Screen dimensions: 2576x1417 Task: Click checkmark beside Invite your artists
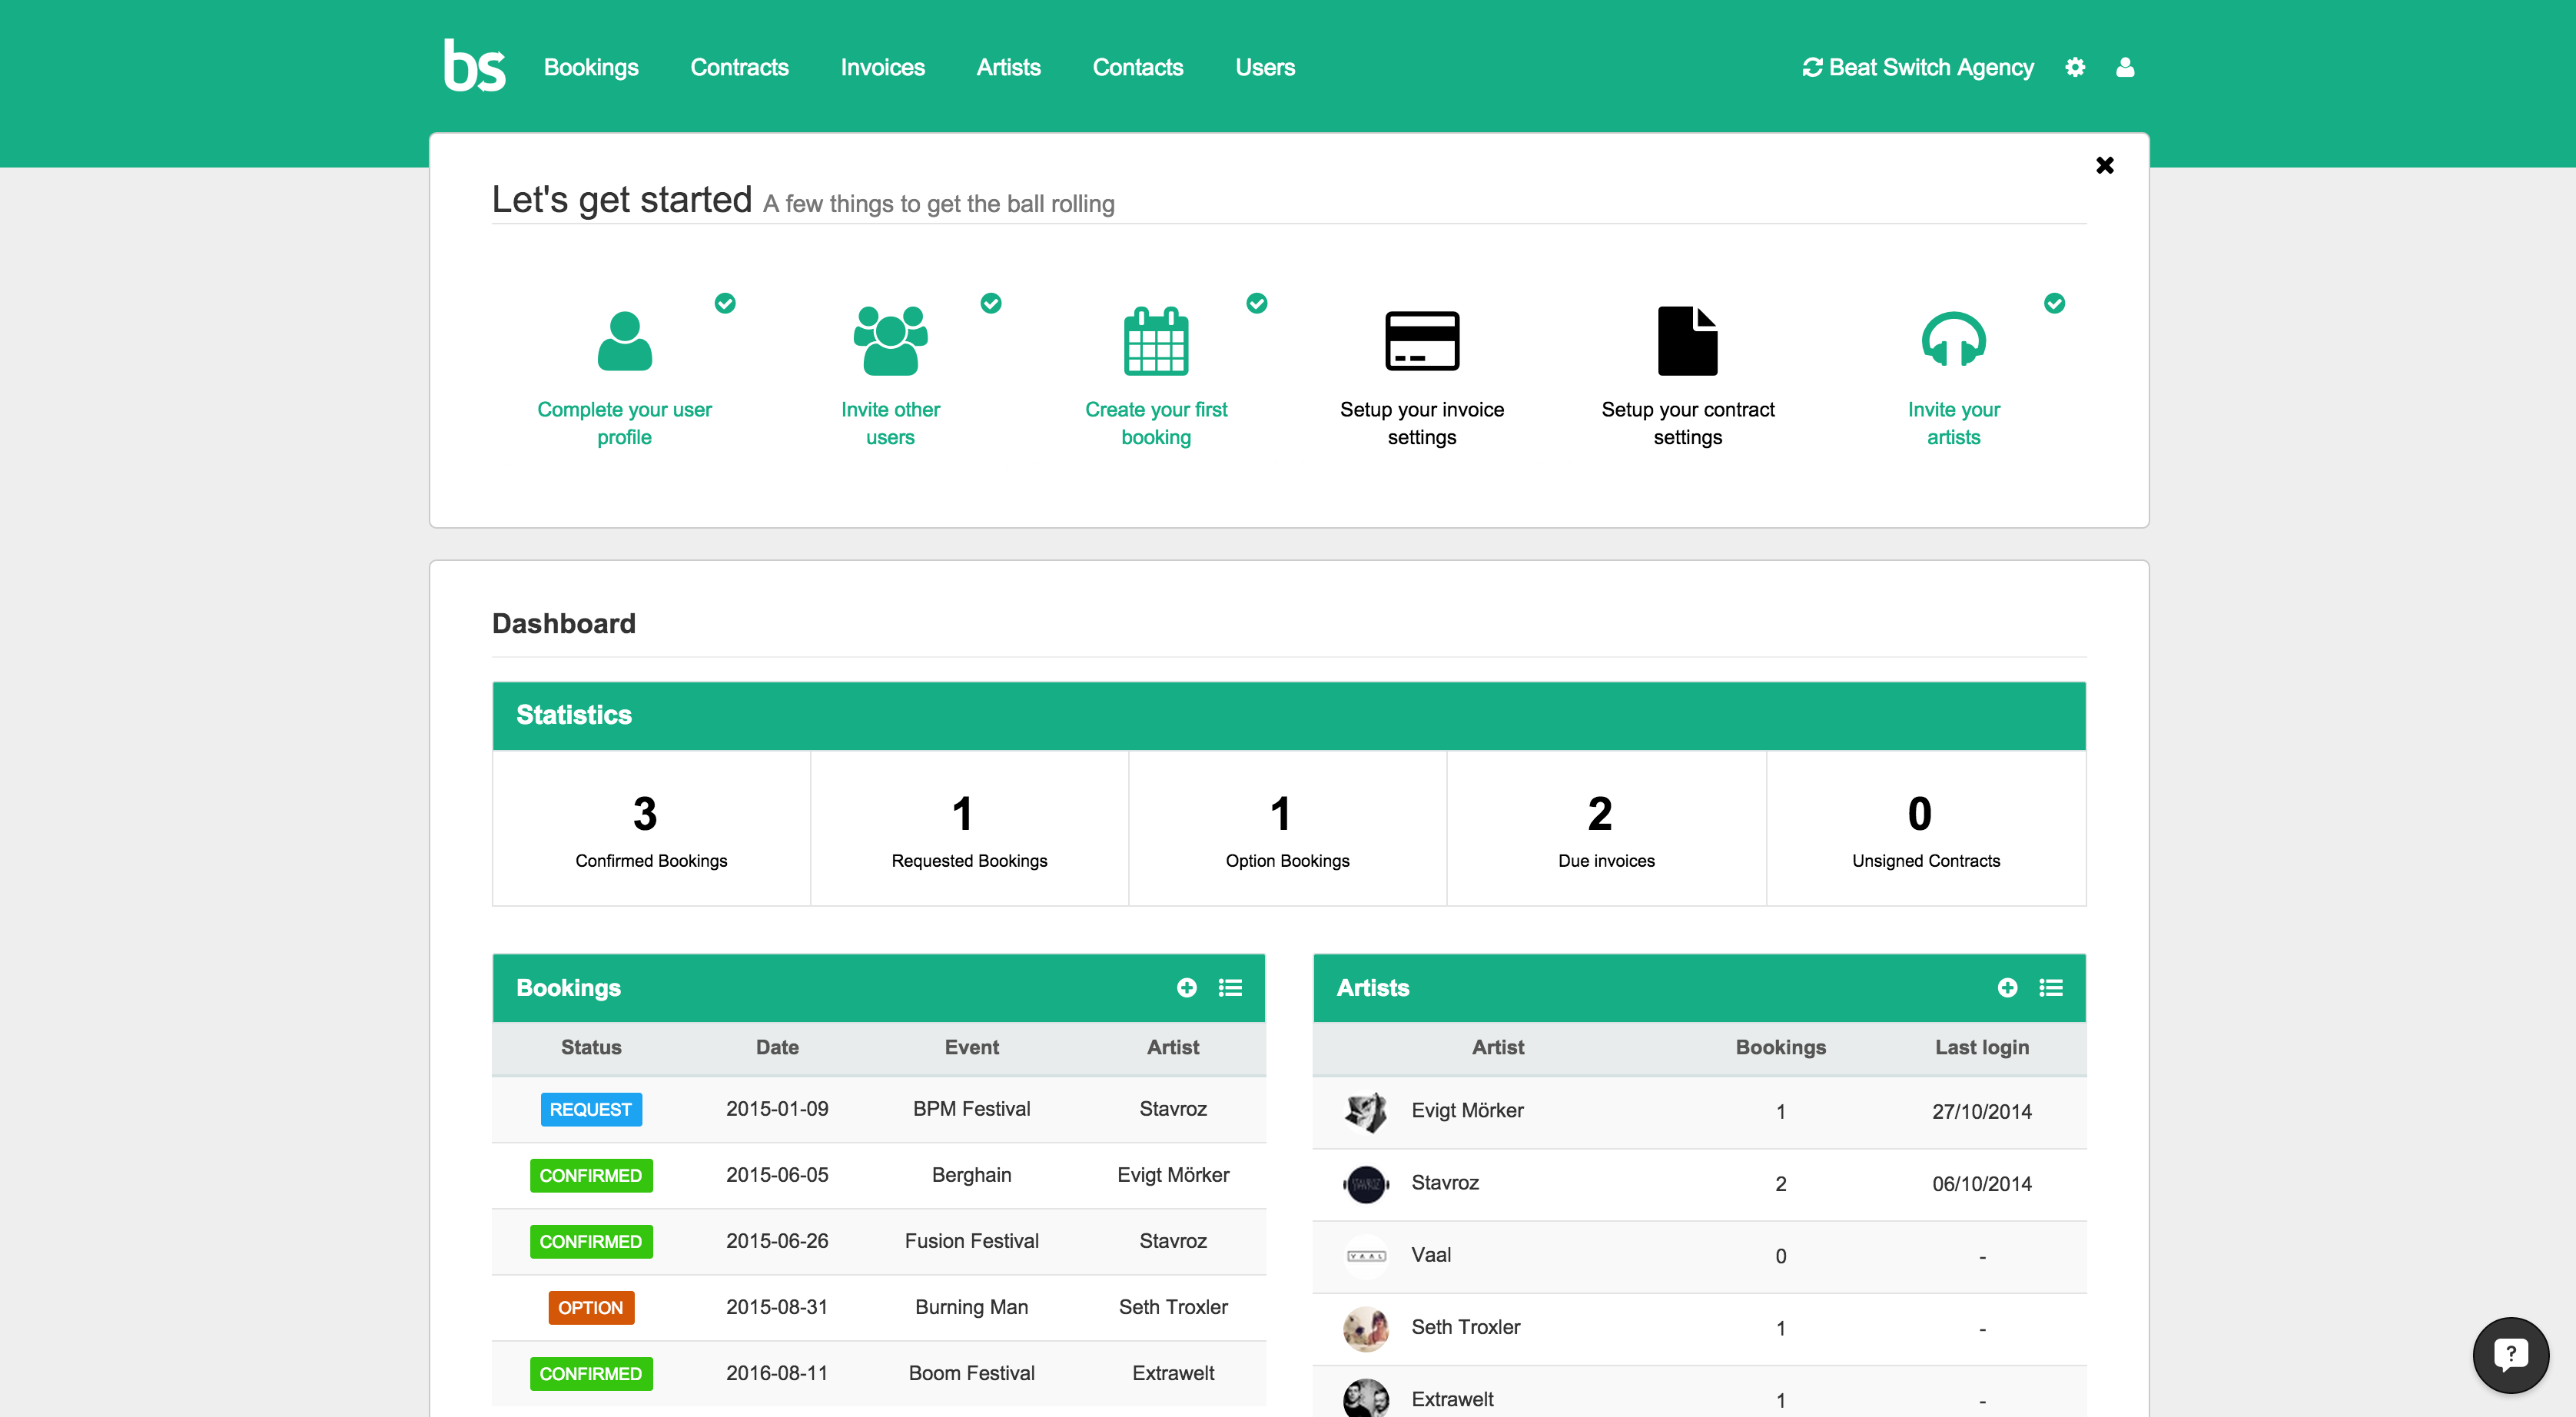tap(2054, 303)
